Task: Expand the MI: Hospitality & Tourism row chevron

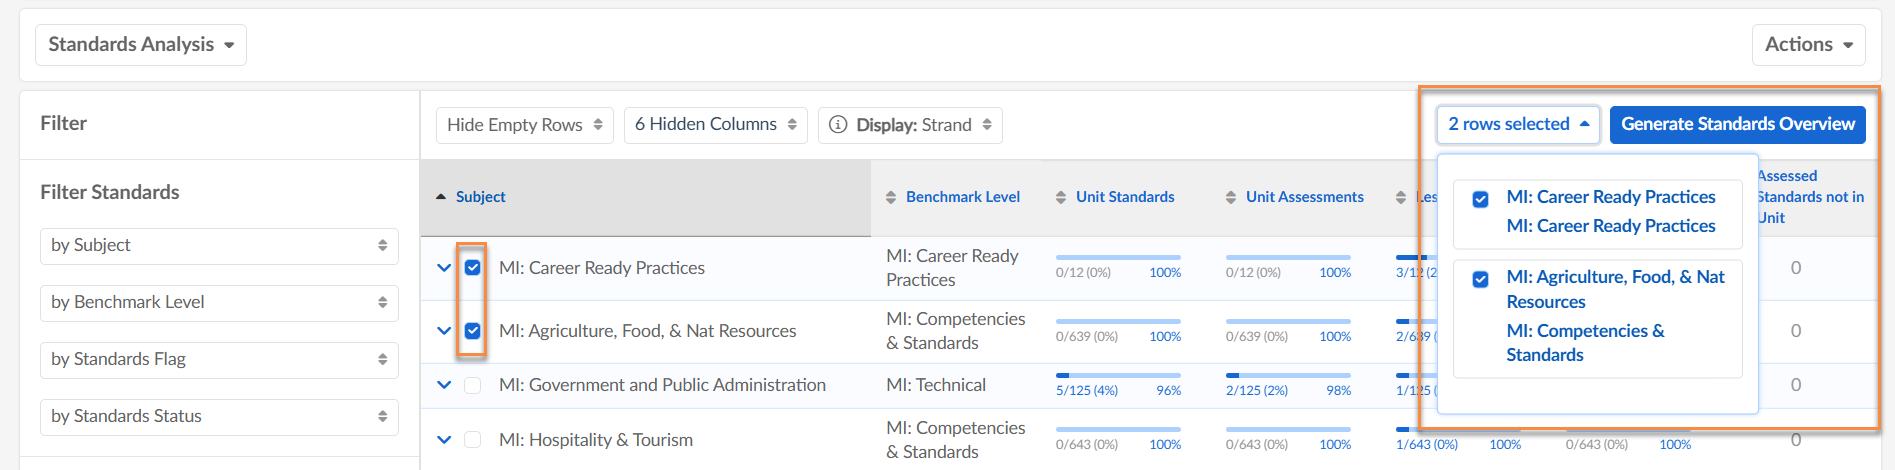Action: [x=444, y=440]
